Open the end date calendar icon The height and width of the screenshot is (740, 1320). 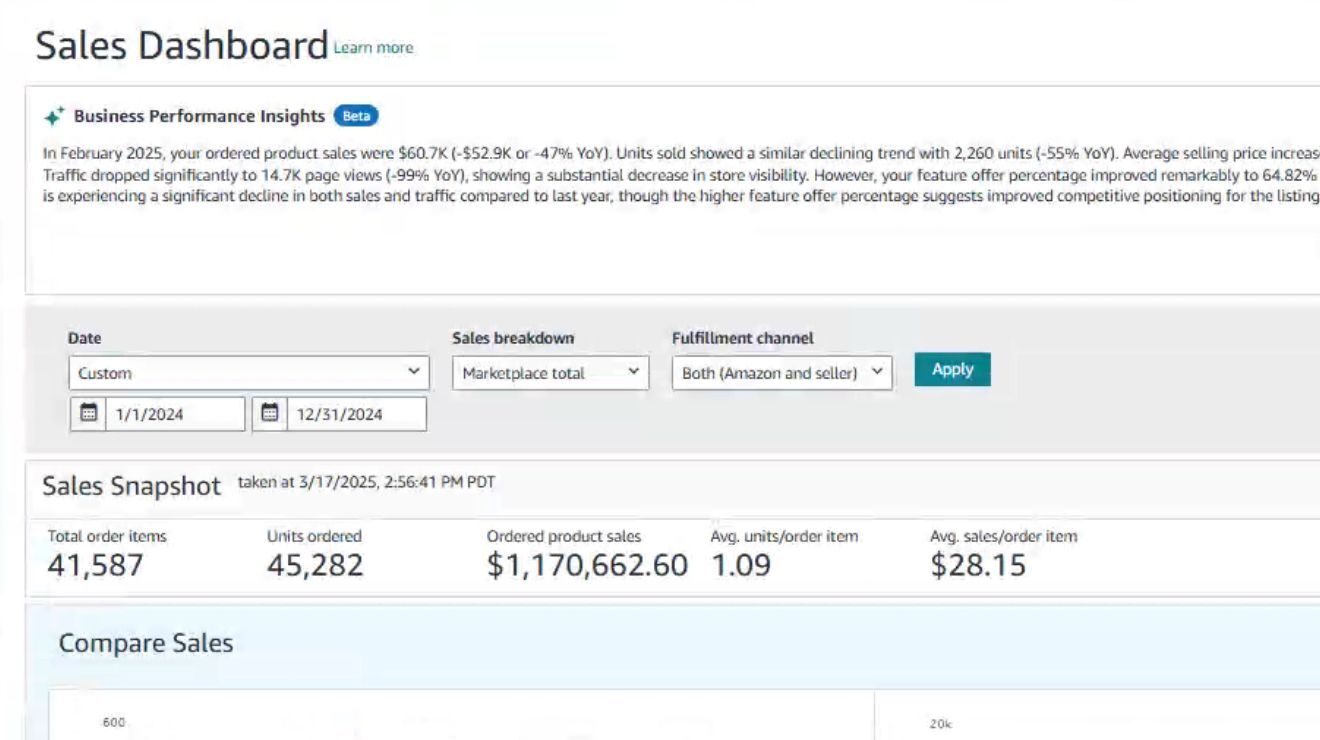point(269,413)
